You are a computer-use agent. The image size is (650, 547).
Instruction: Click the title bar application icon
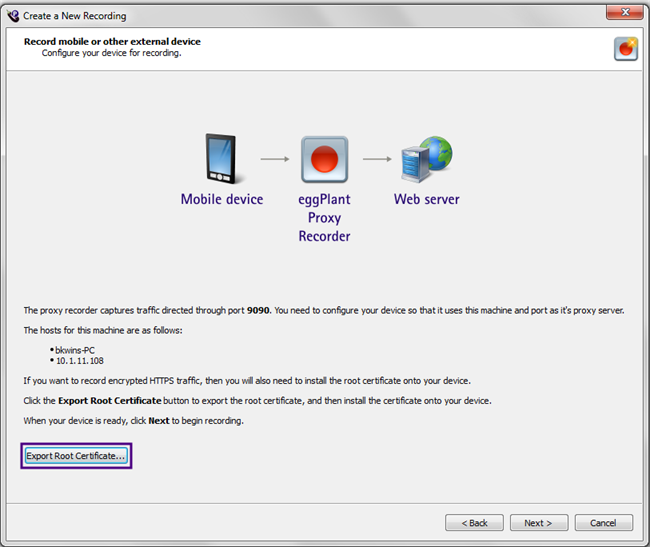[x=12, y=16]
